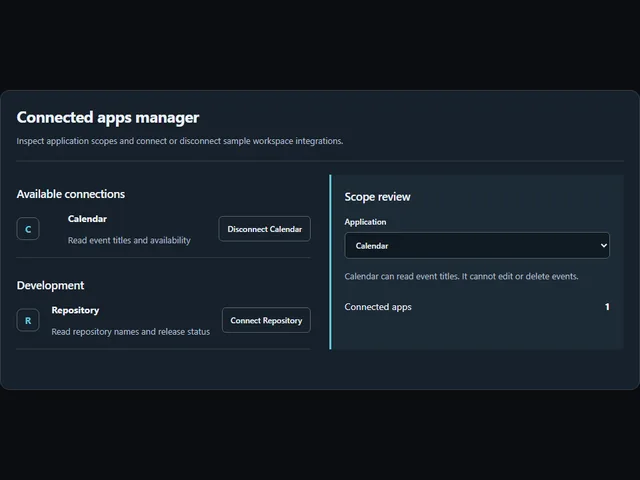The image size is (640, 480).
Task: Click the Calendar "C" app icon
Action: tap(28, 229)
